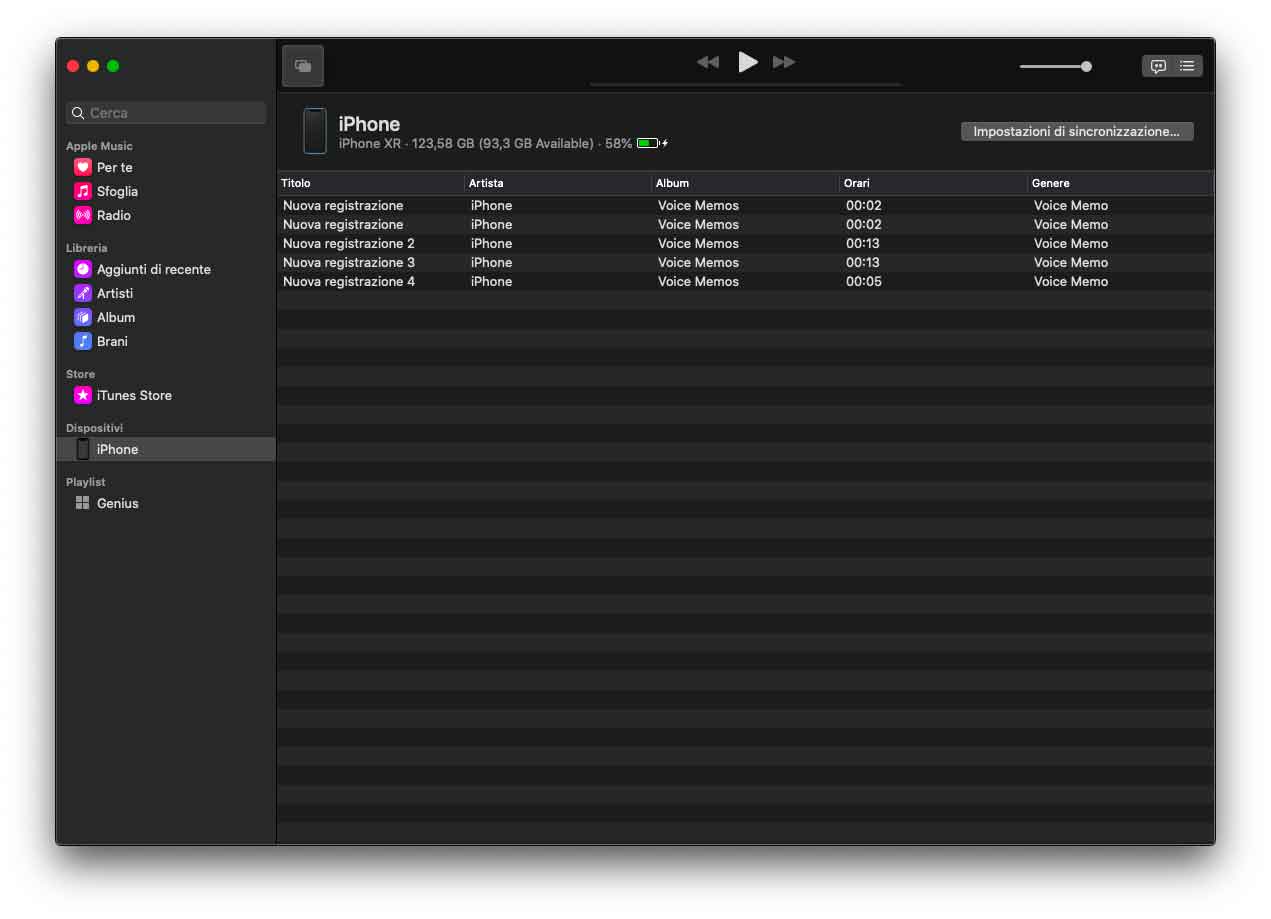
Task: Click the iPhone device title heading
Action: (369, 124)
